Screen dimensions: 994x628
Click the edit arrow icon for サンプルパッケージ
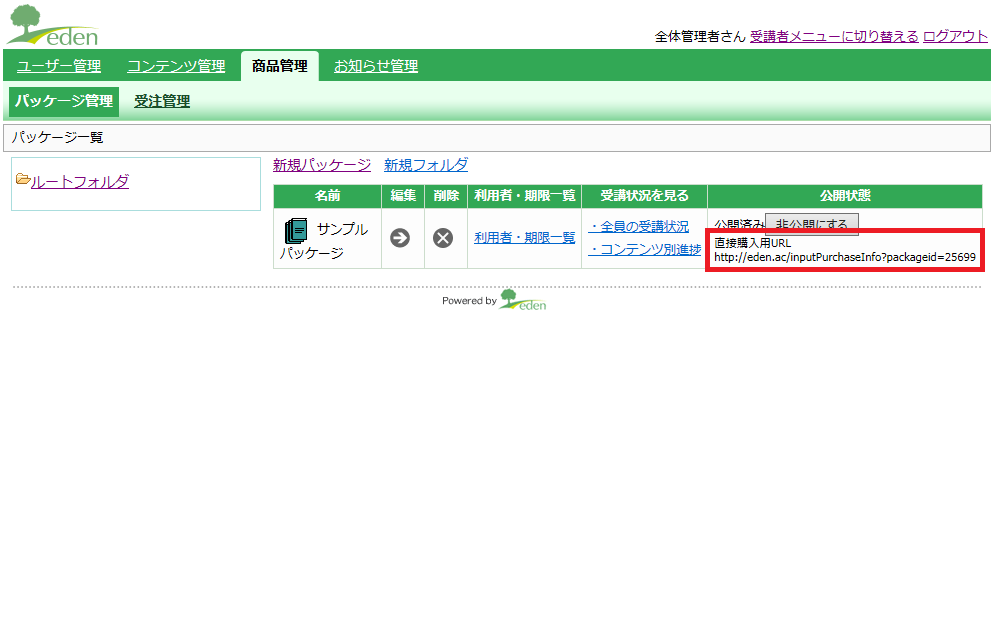399,238
